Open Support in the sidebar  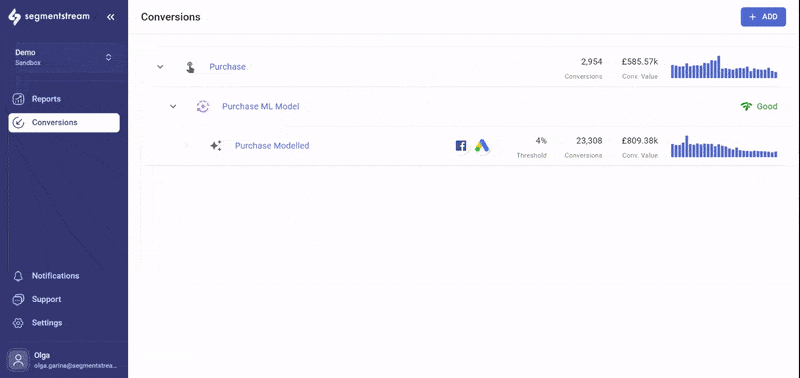click(64, 299)
